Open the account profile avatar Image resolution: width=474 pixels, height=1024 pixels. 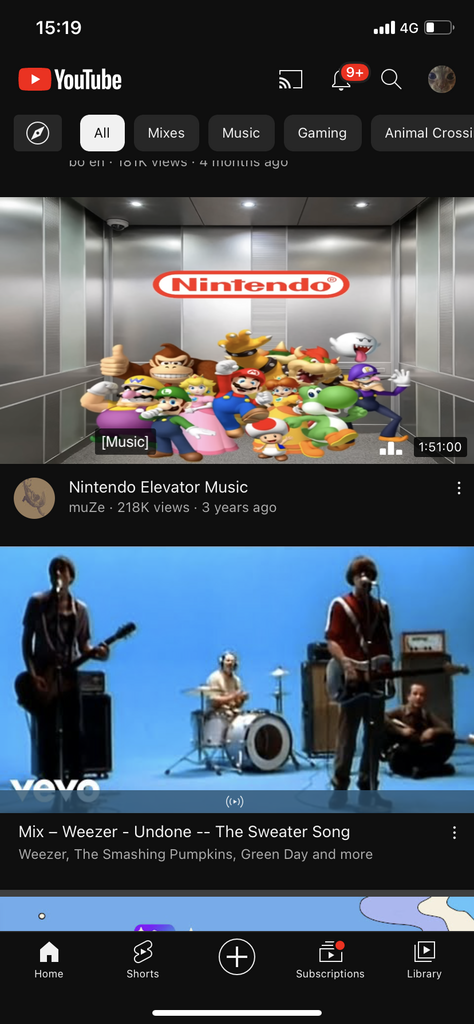(x=441, y=80)
